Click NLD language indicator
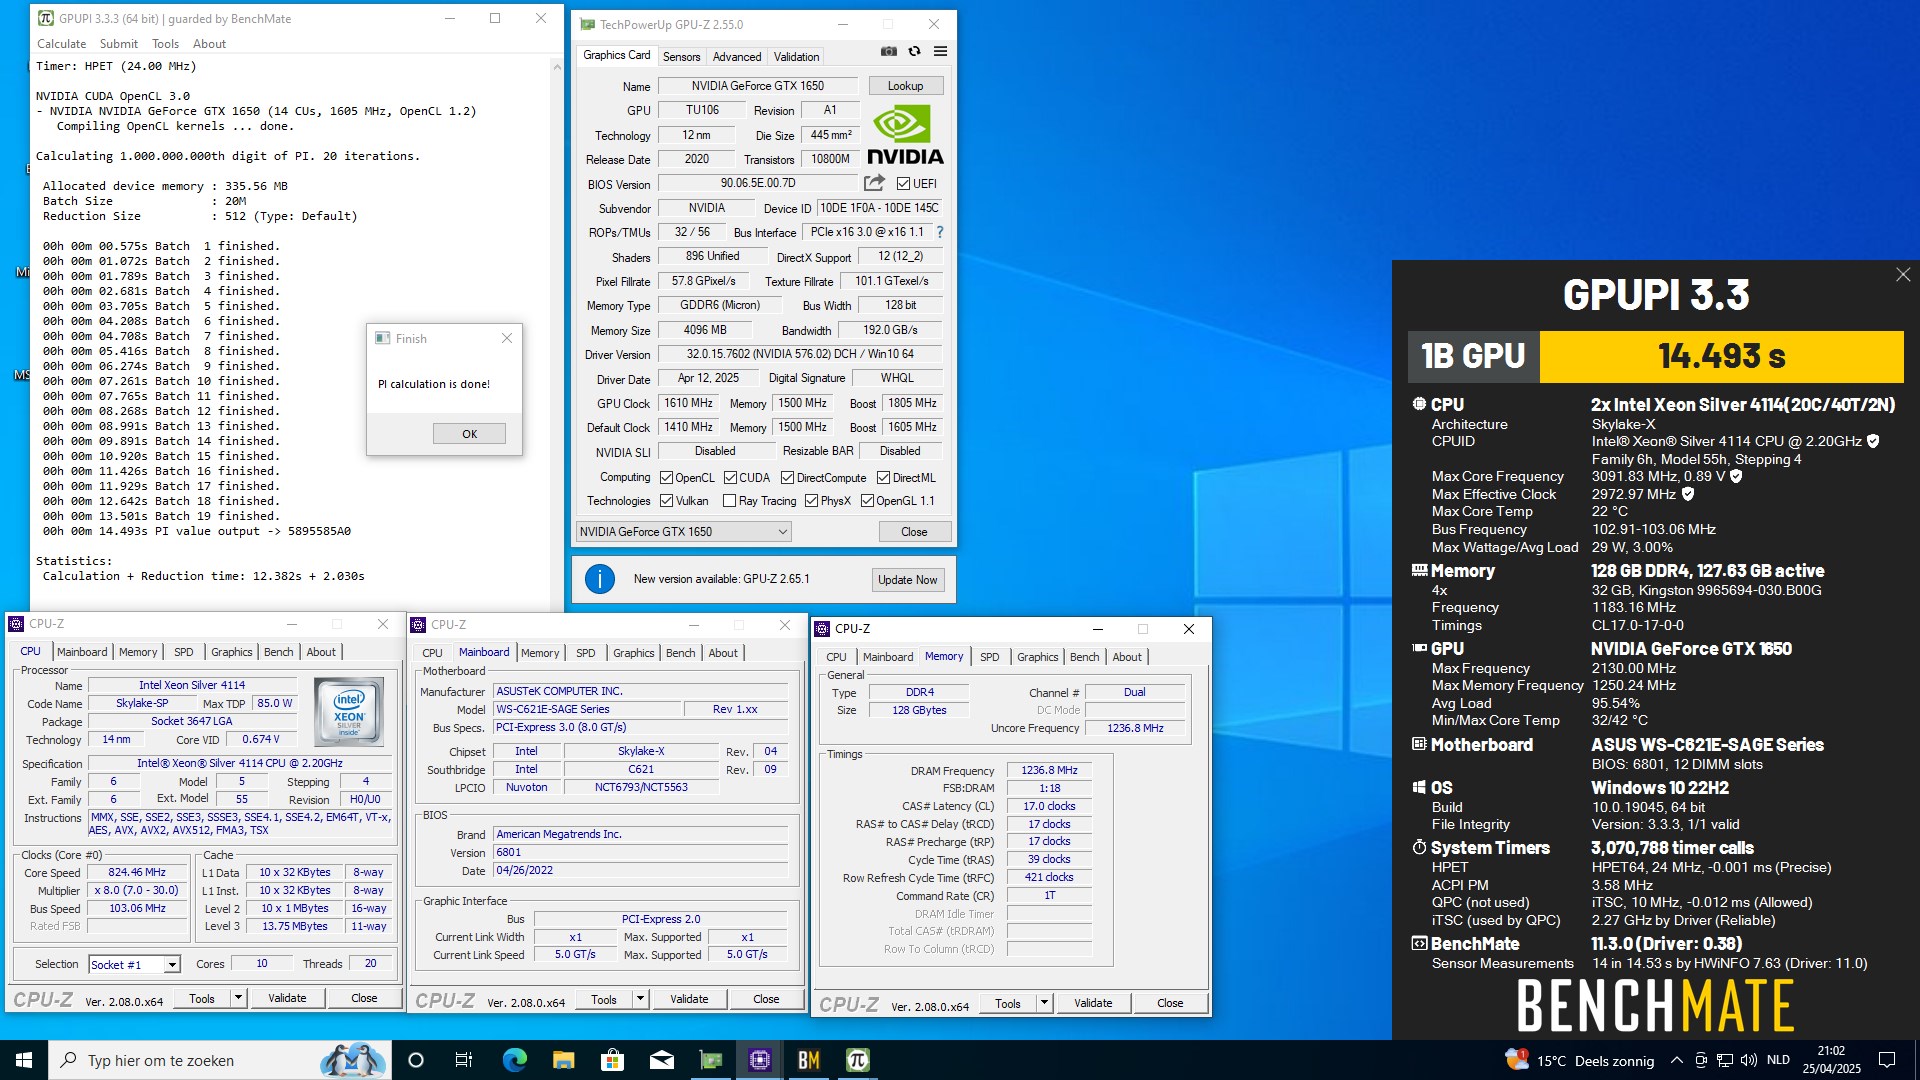This screenshot has height=1080, width=1920. coord(1778,1060)
